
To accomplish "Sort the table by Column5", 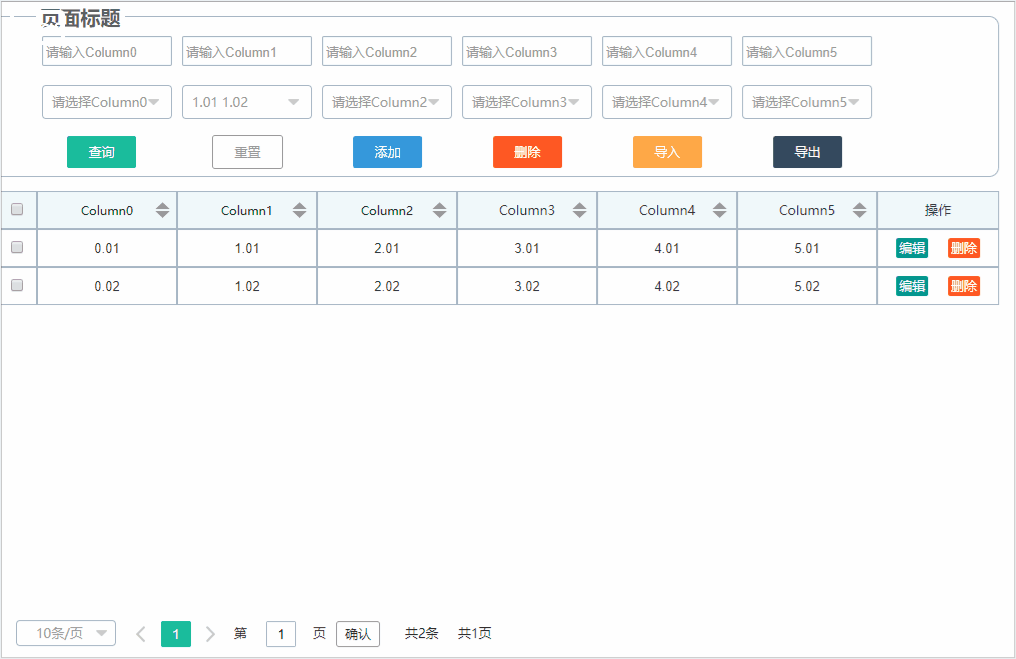I will point(859,210).
